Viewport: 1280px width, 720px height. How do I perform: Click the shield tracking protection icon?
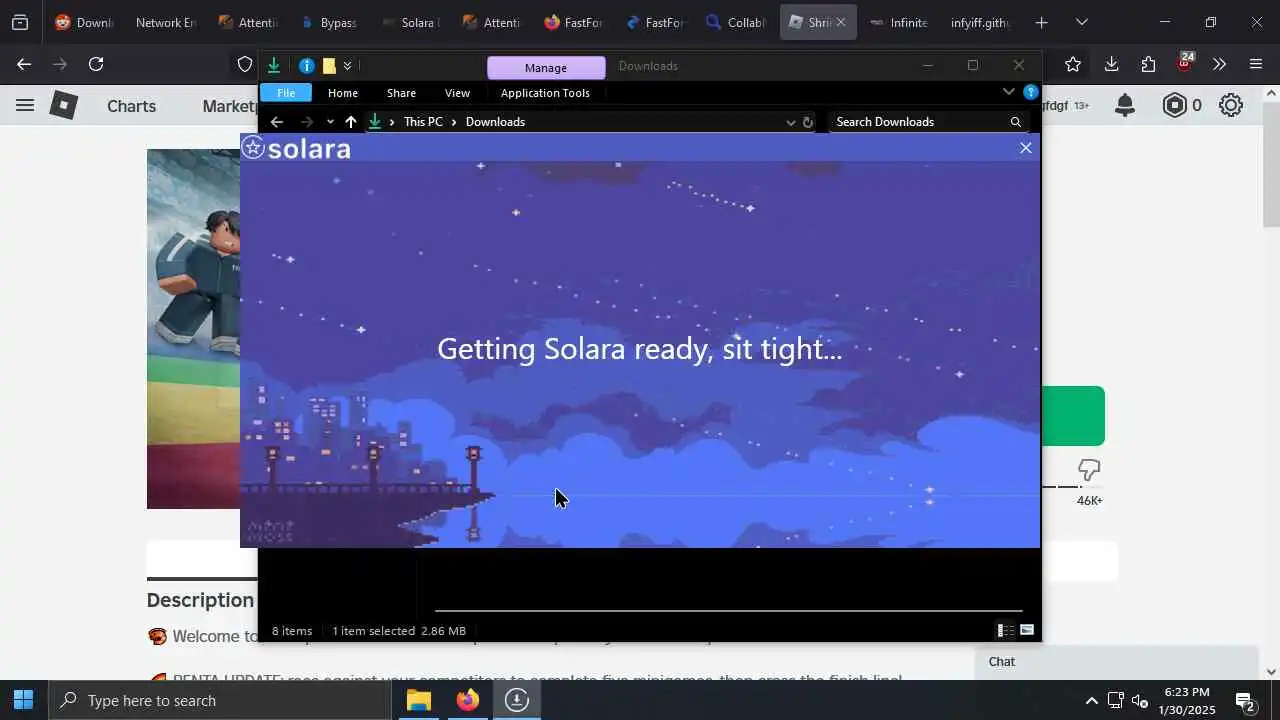click(x=244, y=64)
